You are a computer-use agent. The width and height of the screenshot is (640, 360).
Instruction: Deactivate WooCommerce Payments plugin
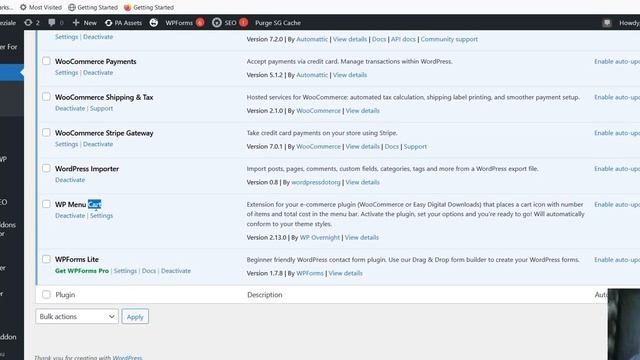[x=98, y=72]
